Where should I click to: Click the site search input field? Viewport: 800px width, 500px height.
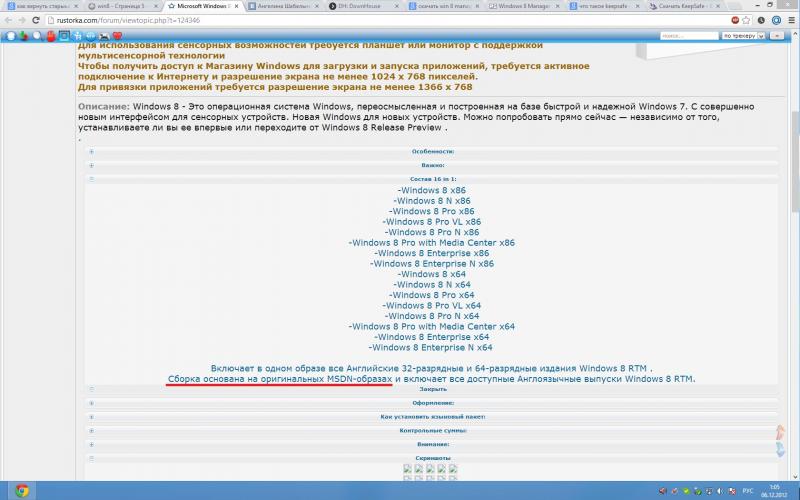click(689, 36)
